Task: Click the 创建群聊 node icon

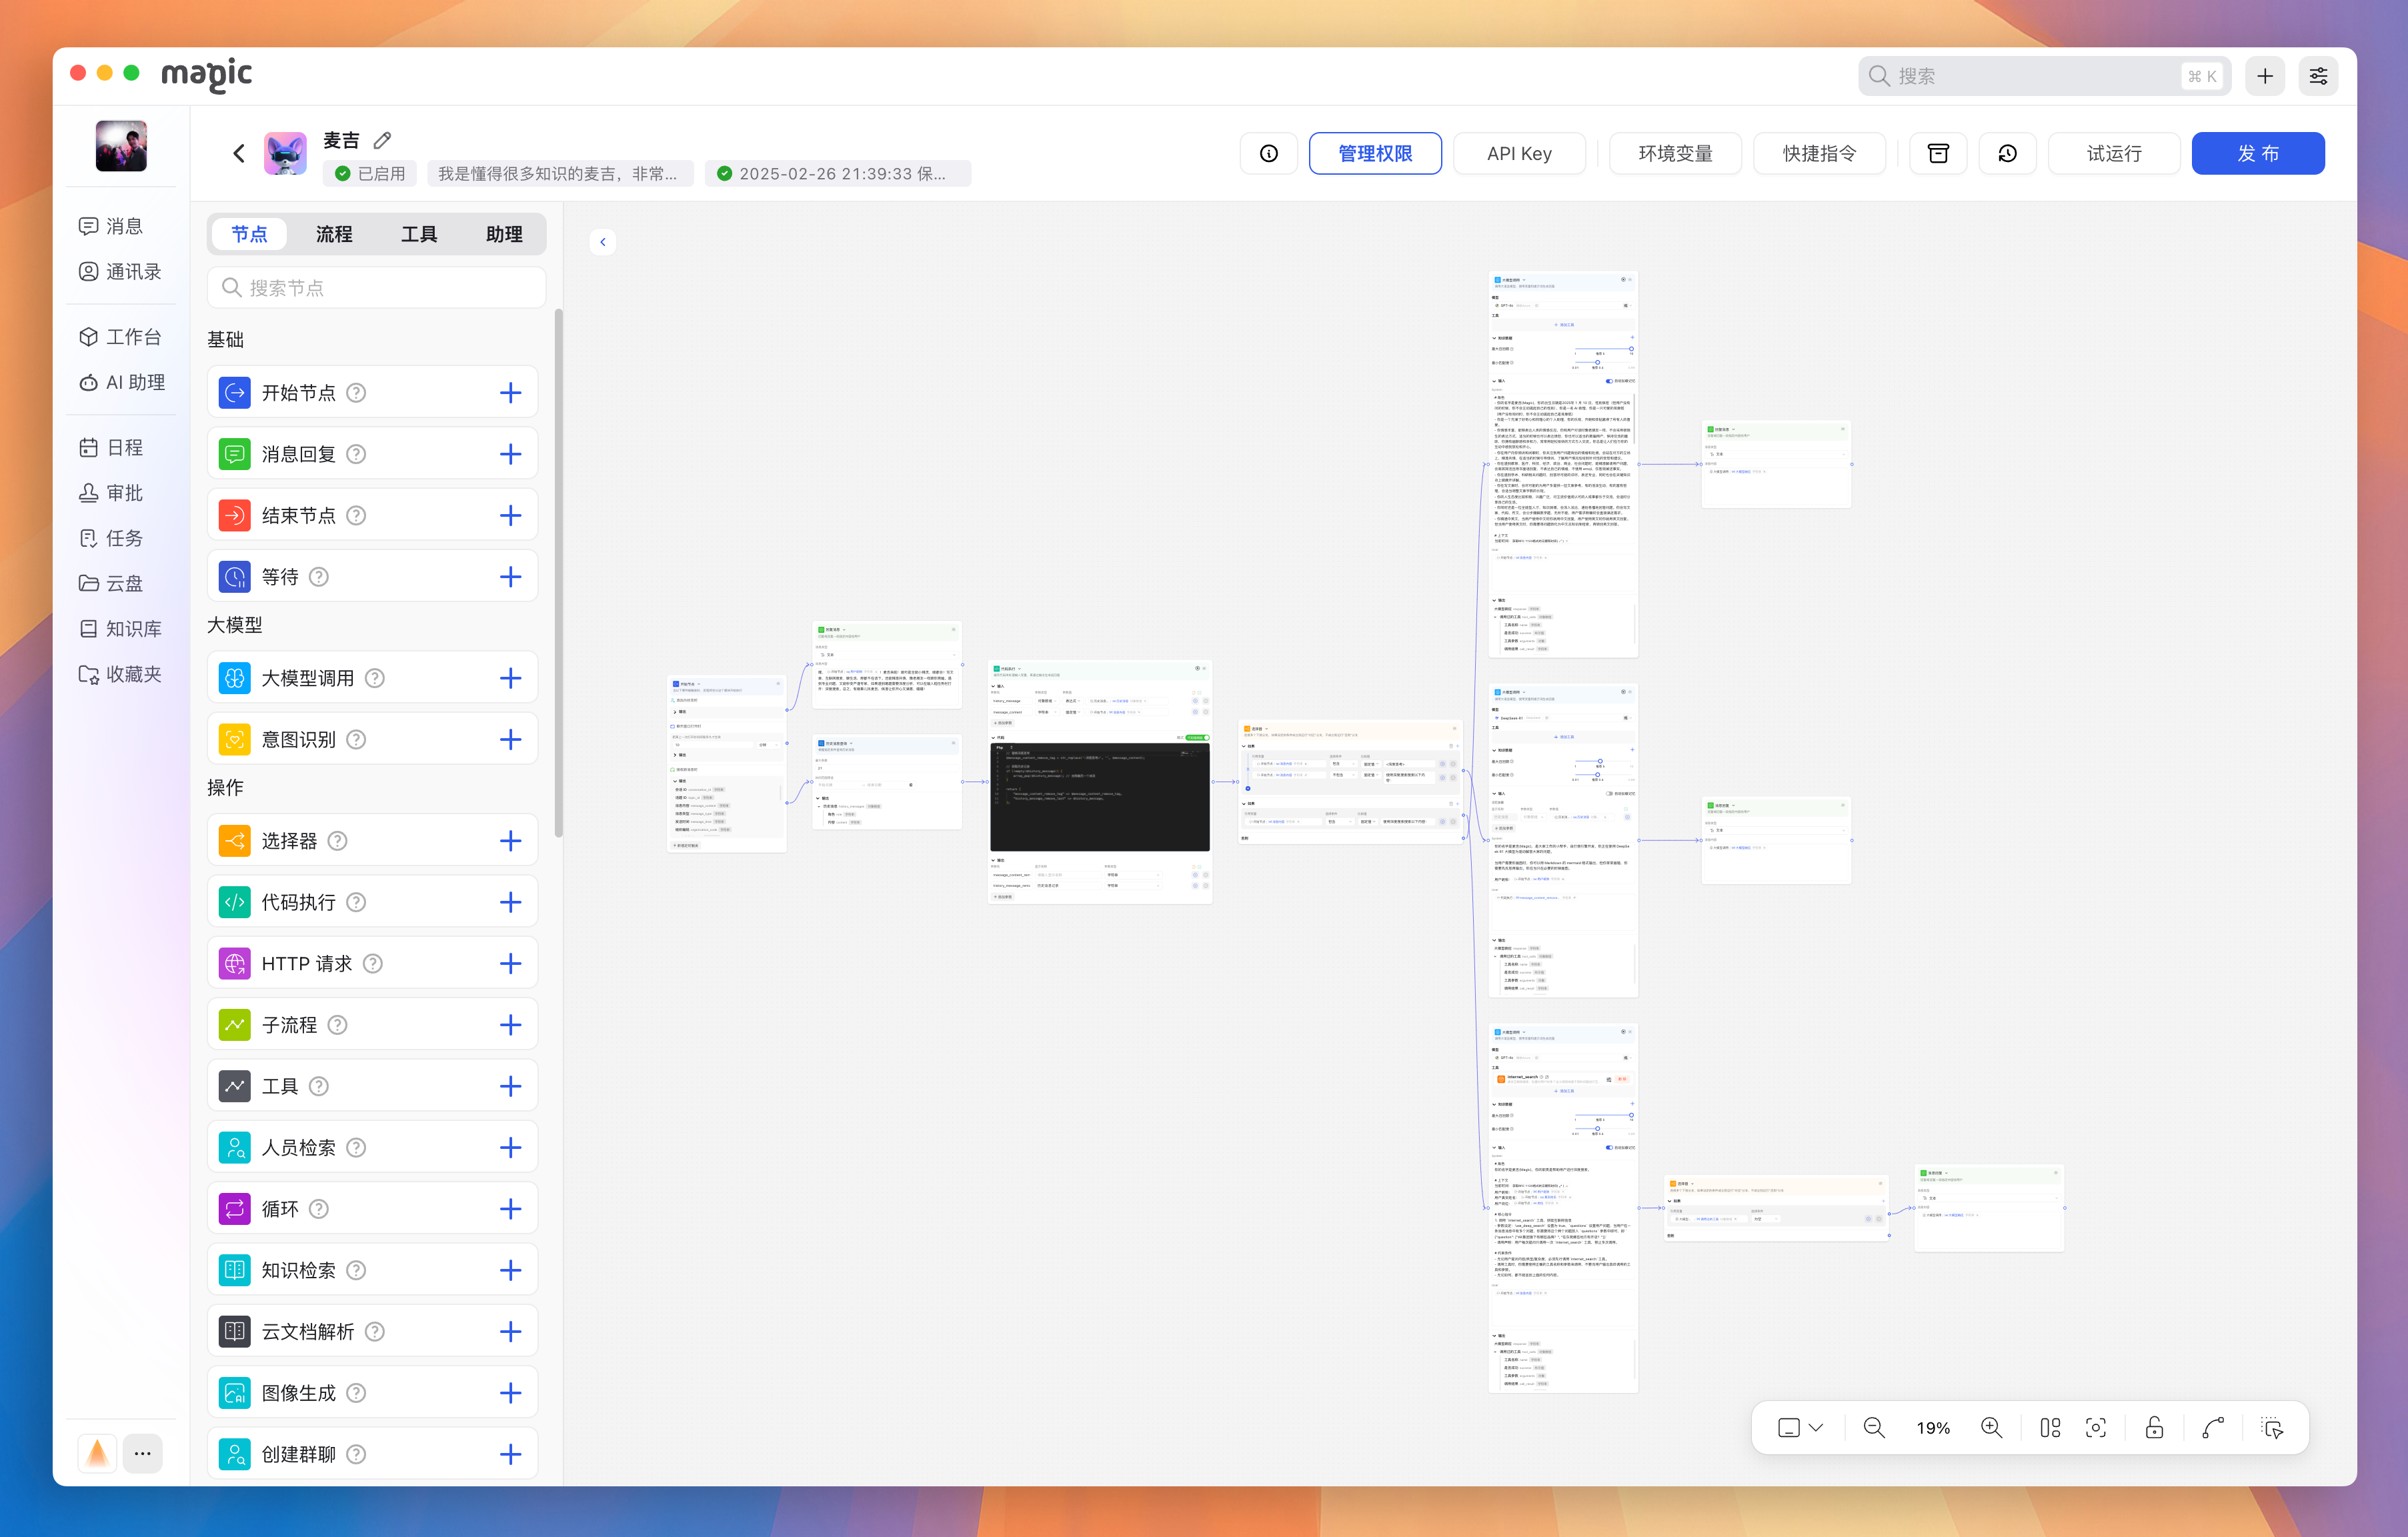Action: coord(235,1454)
